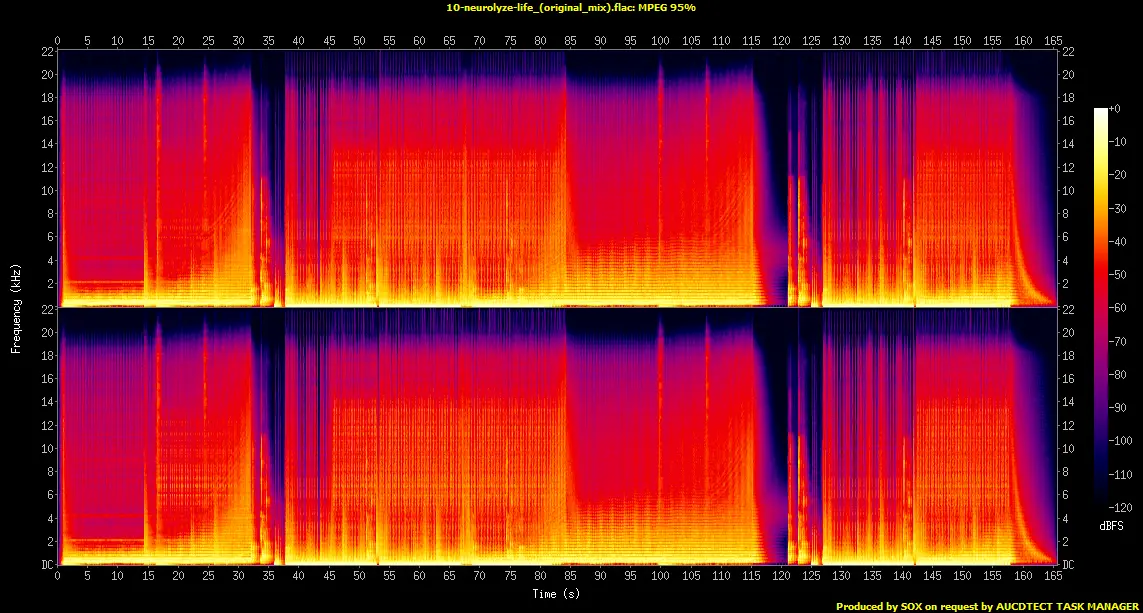1143x613 pixels.
Task: Click the 'Frequency (kHz)' axis label
Action: tap(15, 307)
